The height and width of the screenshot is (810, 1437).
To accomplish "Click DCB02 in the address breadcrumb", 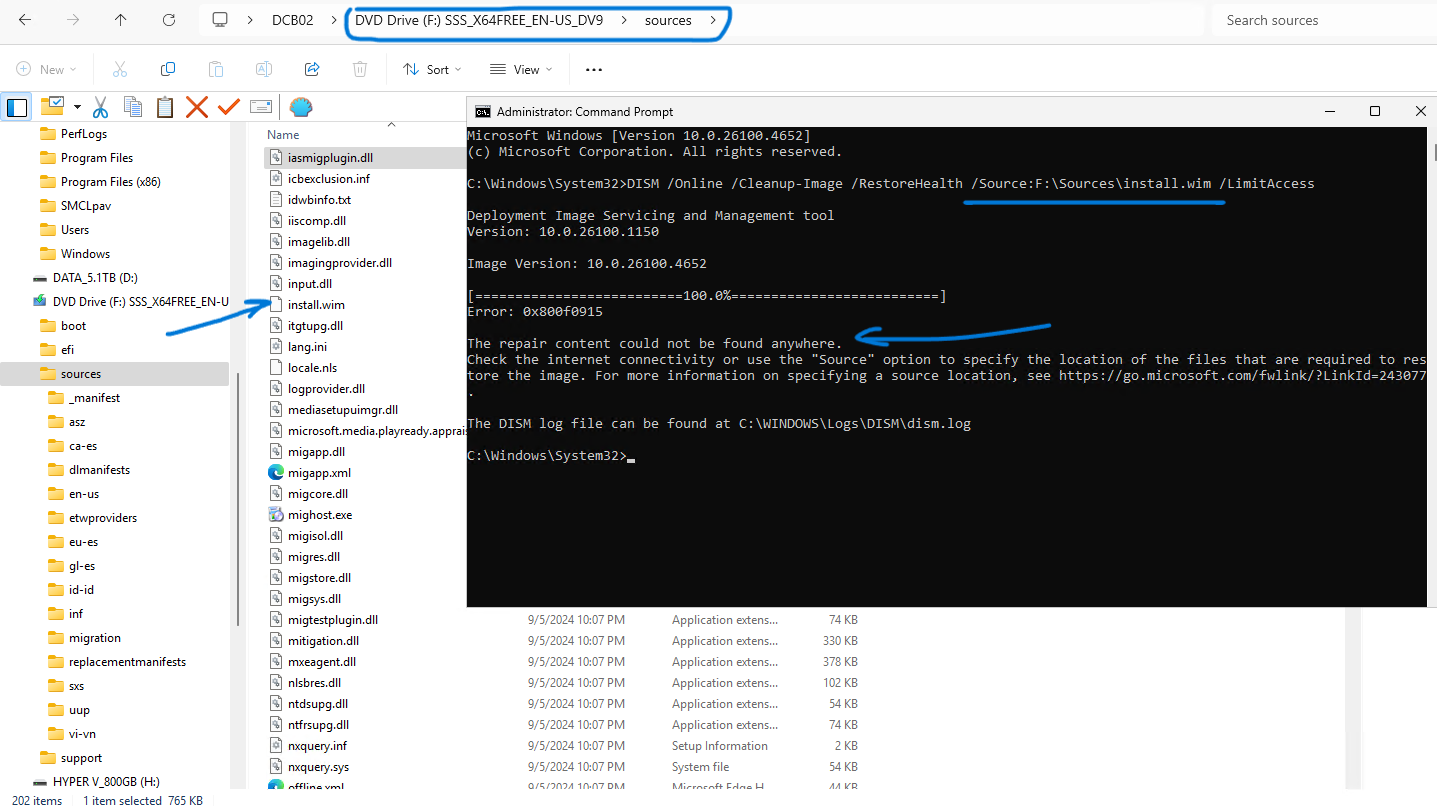I will 292,20.
